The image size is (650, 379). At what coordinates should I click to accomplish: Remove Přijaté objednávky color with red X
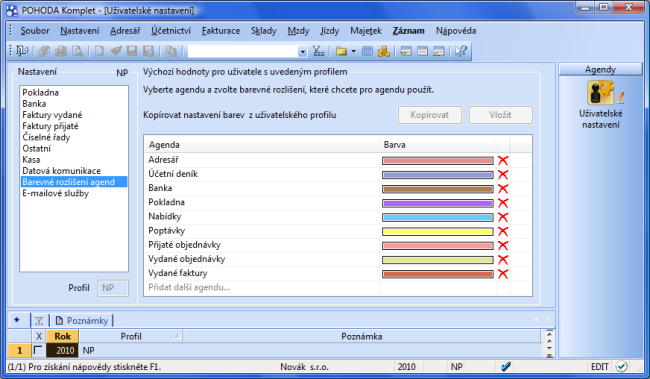(503, 245)
